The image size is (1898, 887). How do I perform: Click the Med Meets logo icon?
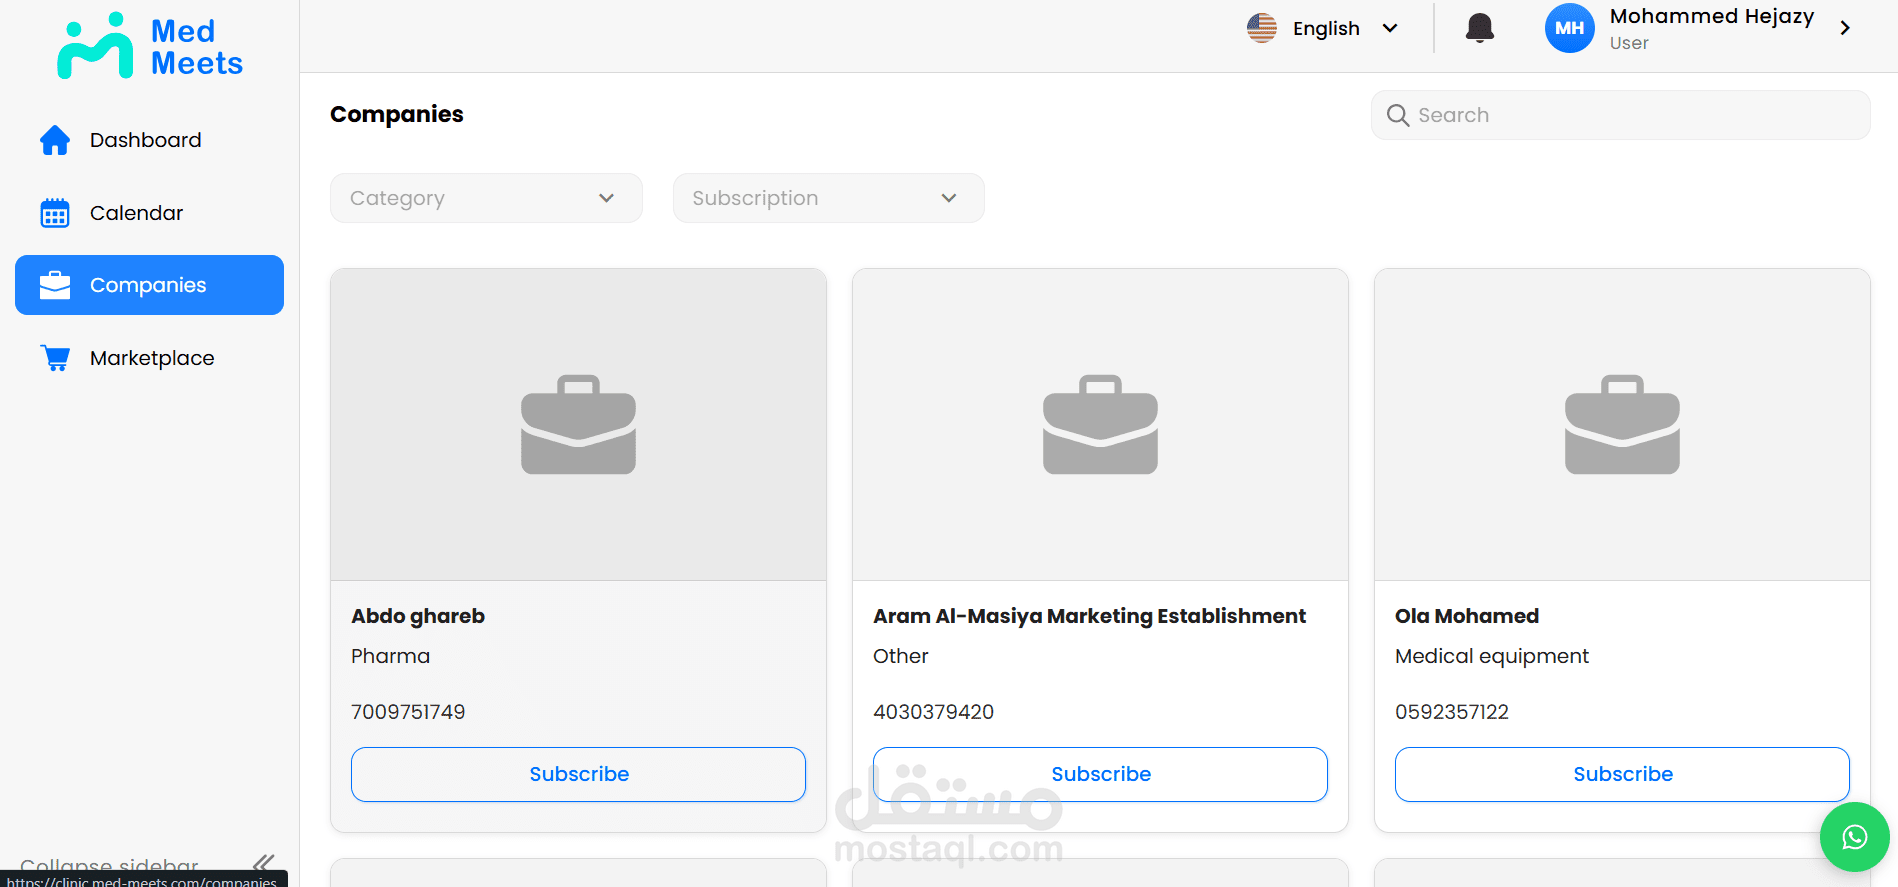[95, 46]
